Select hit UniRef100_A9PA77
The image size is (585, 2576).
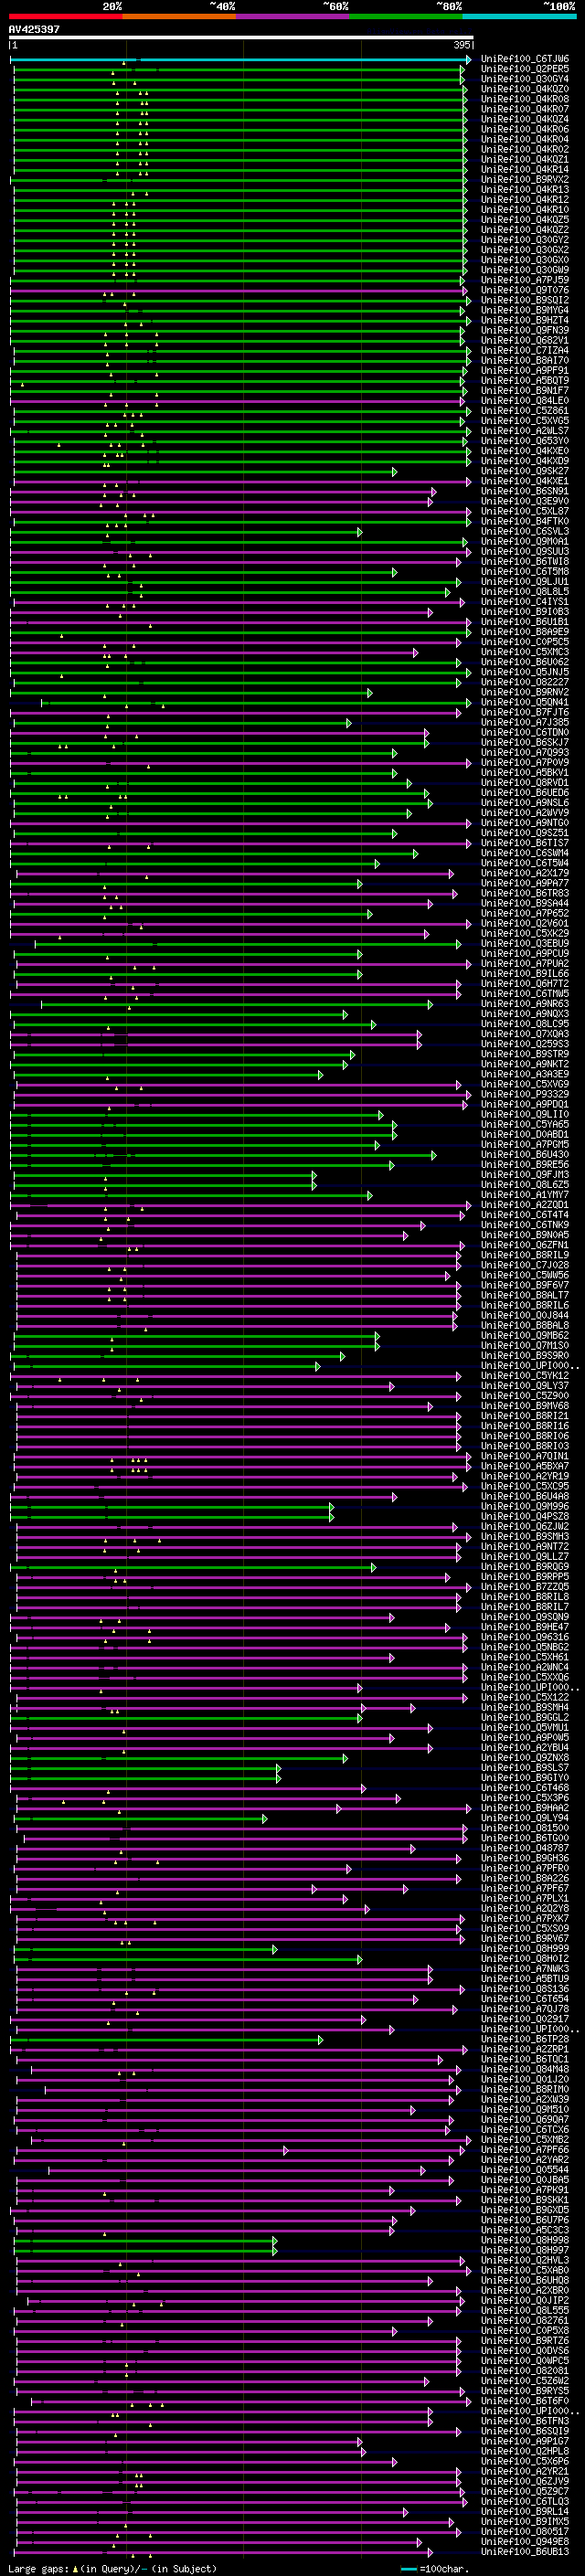click(x=525, y=883)
